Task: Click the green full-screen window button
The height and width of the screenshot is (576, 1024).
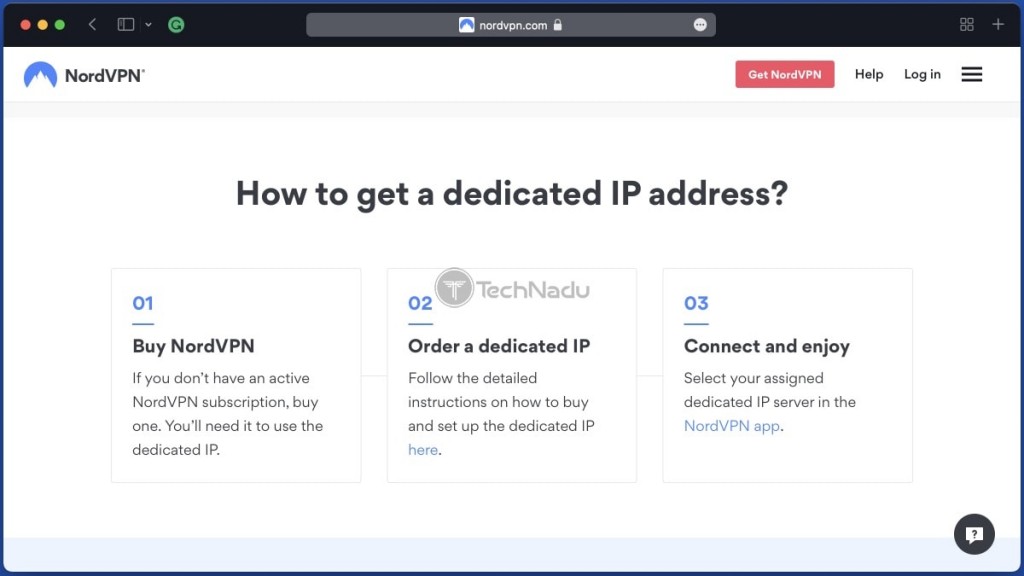Action: click(x=59, y=25)
